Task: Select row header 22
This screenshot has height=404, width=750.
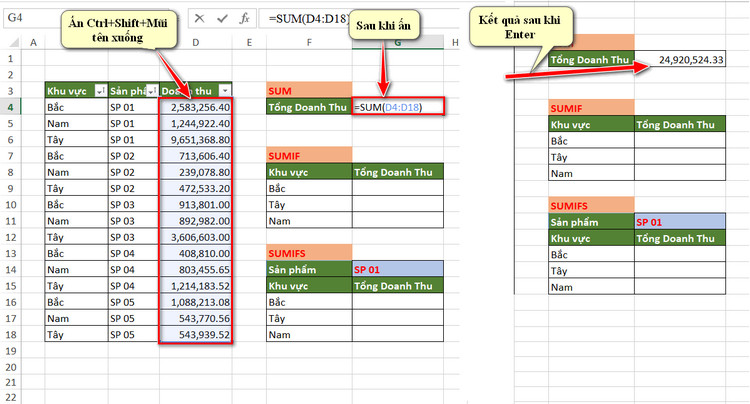Action: [11, 397]
